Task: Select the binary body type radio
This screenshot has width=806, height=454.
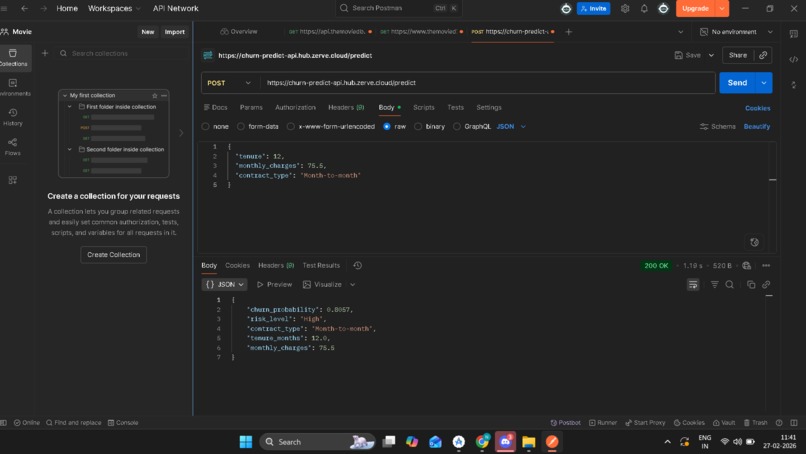Action: [x=418, y=126]
